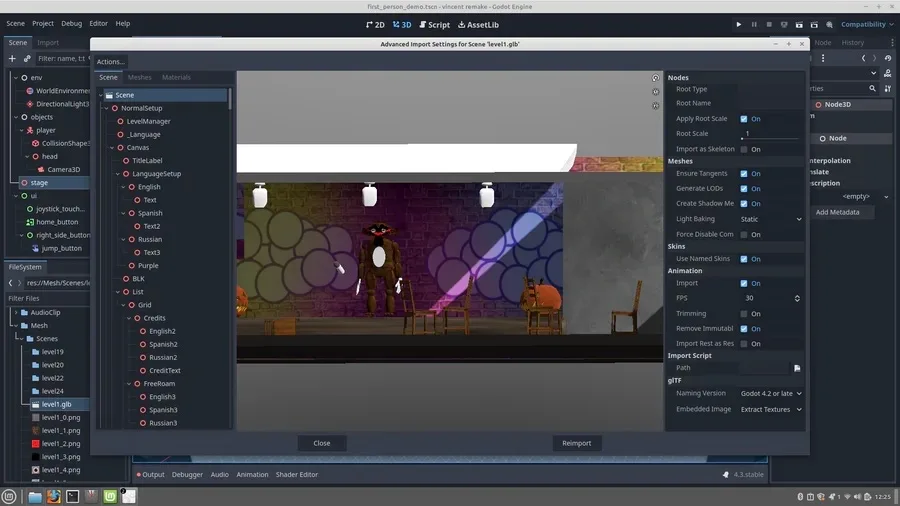The image size is (900, 506).
Task: Select the WorldEnvironment node
Action: 62,91
